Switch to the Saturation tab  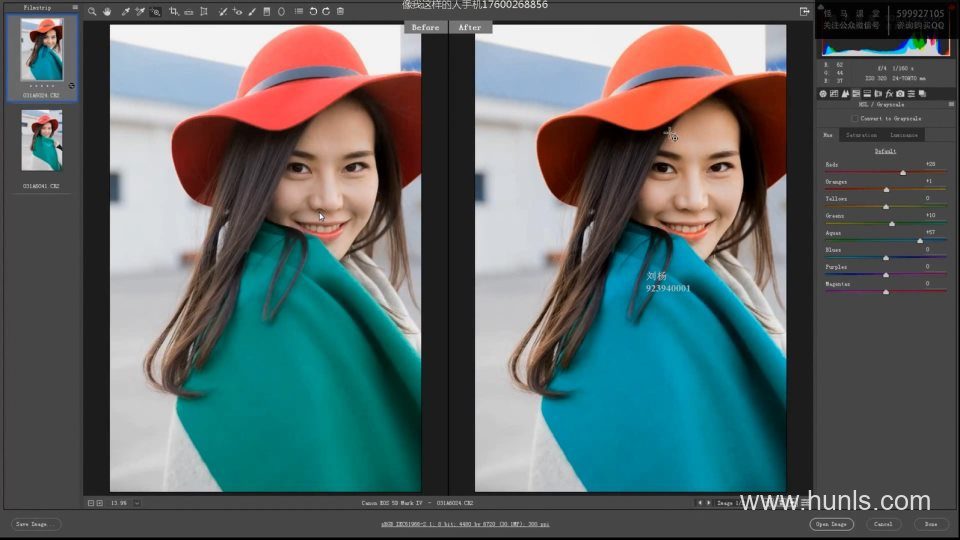point(861,134)
